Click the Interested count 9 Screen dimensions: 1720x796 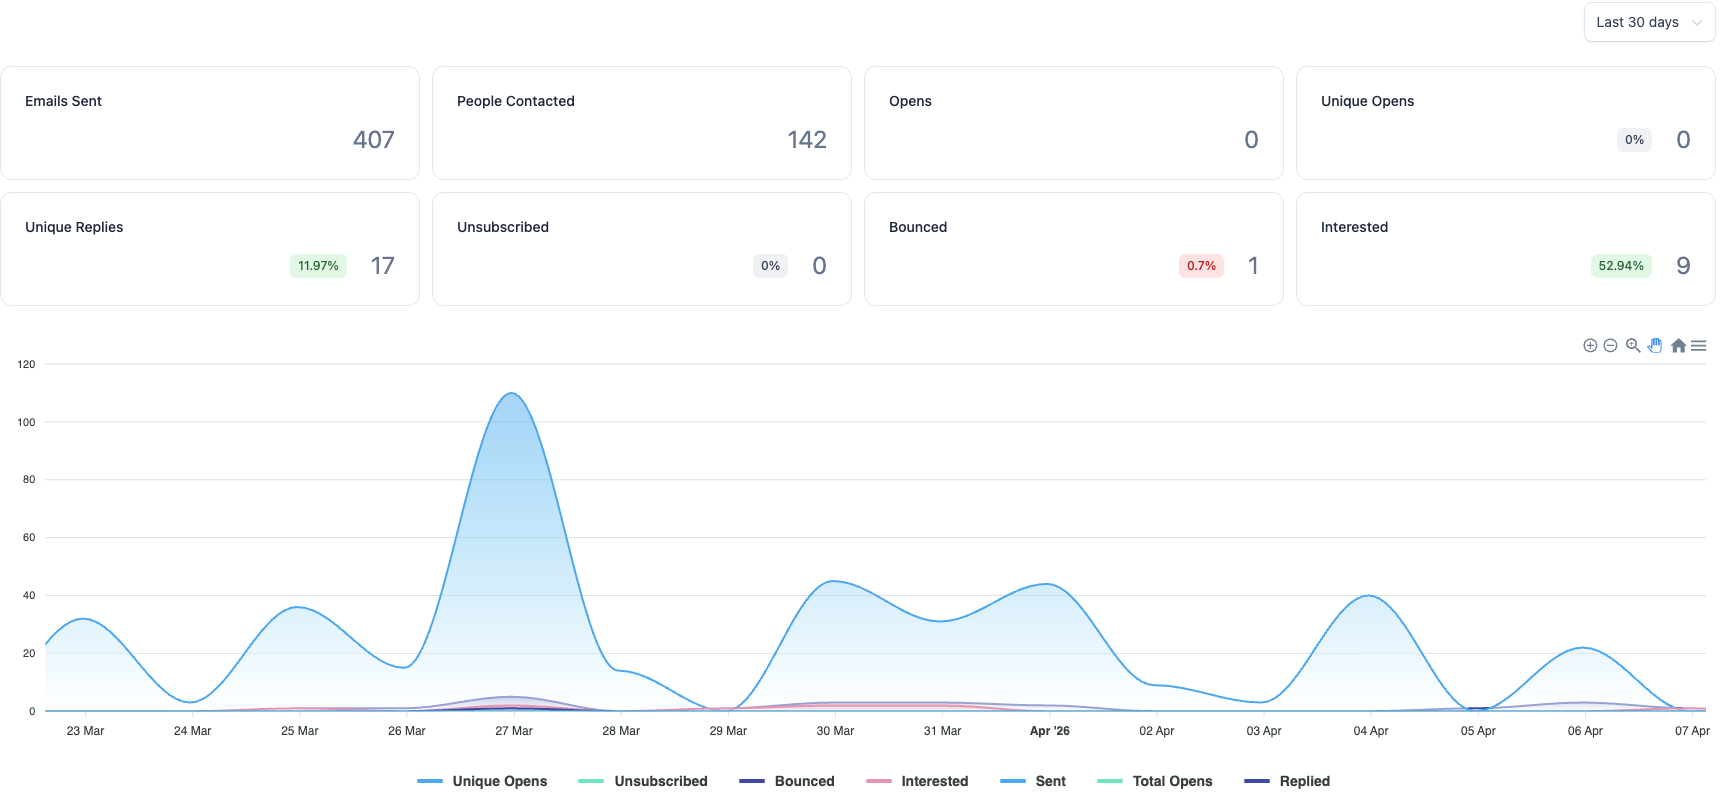pyautogui.click(x=1684, y=266)
